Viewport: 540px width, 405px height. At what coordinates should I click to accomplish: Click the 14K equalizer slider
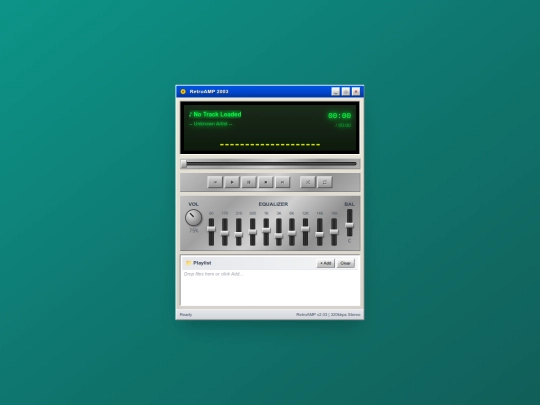[320, 232]
